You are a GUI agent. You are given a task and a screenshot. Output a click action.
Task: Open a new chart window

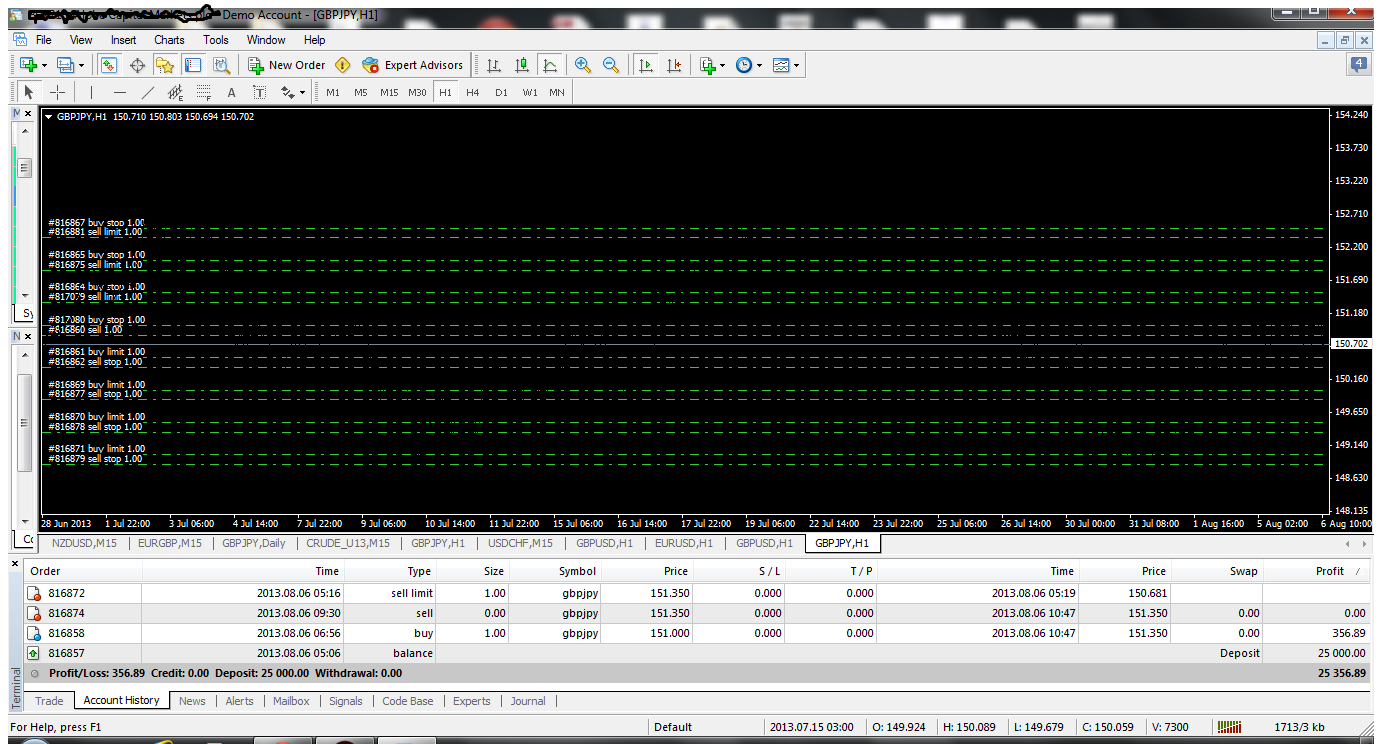[x=28, y=65]
